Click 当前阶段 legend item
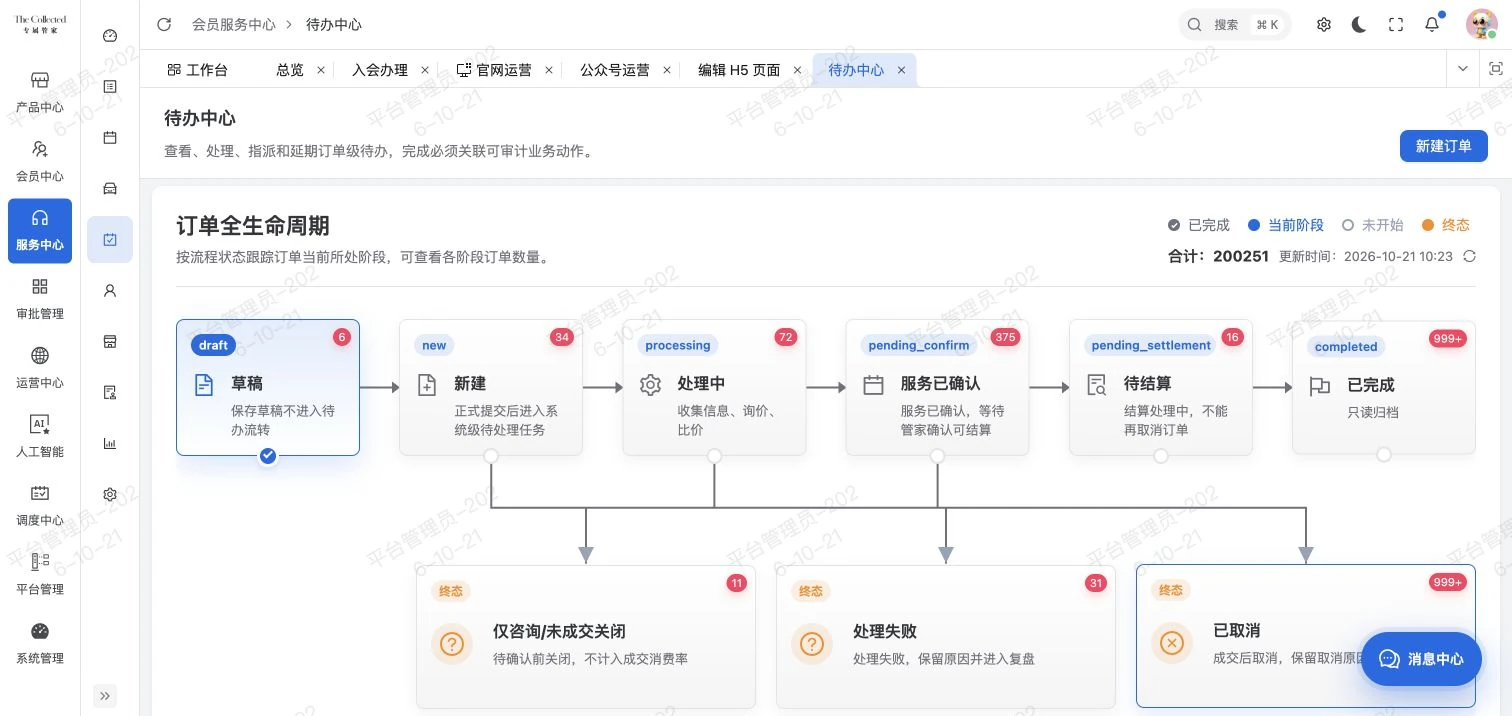The image size is (1512, 716). (x=1286, y=225)
